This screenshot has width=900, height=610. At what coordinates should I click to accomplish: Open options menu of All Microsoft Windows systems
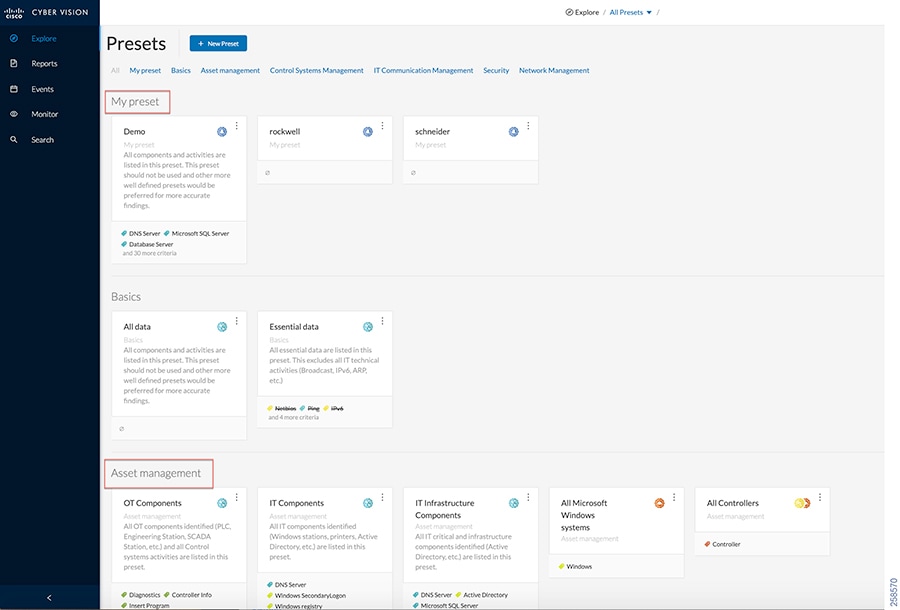pyautogui.click(x=674, y=497)
